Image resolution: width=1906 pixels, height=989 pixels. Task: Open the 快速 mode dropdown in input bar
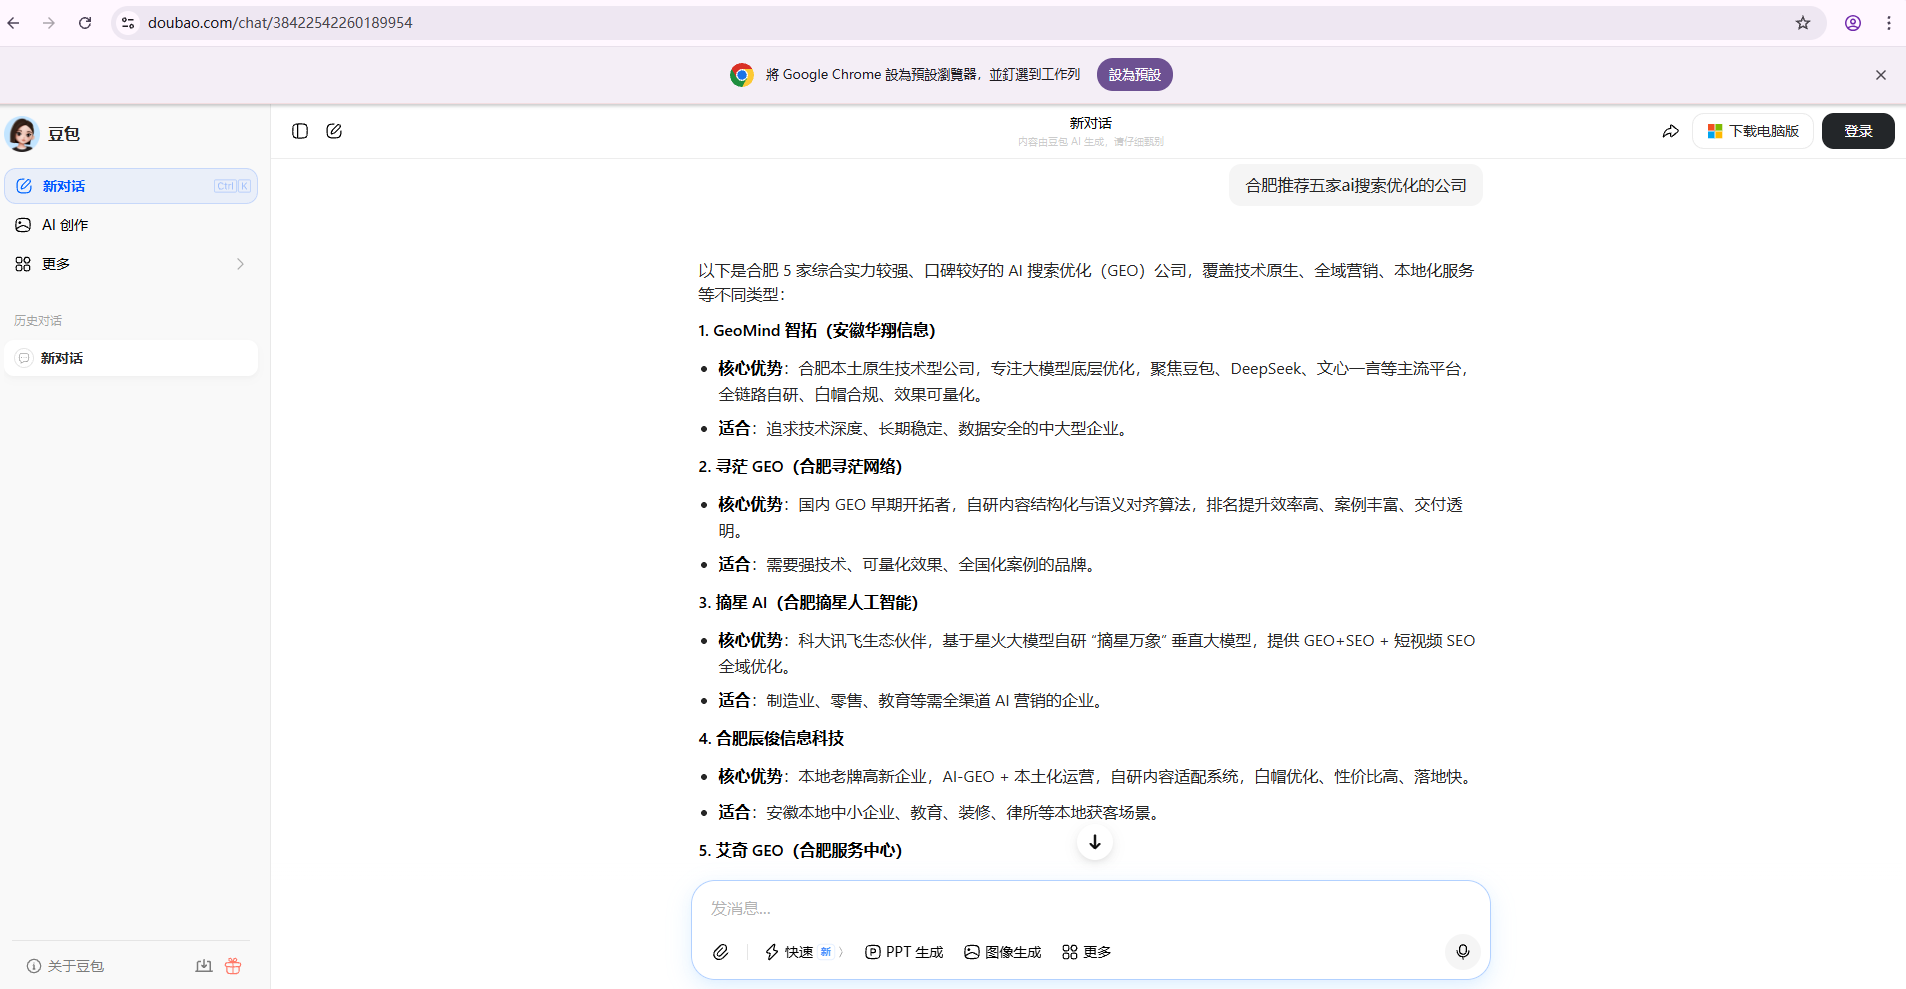pos(801,952)
